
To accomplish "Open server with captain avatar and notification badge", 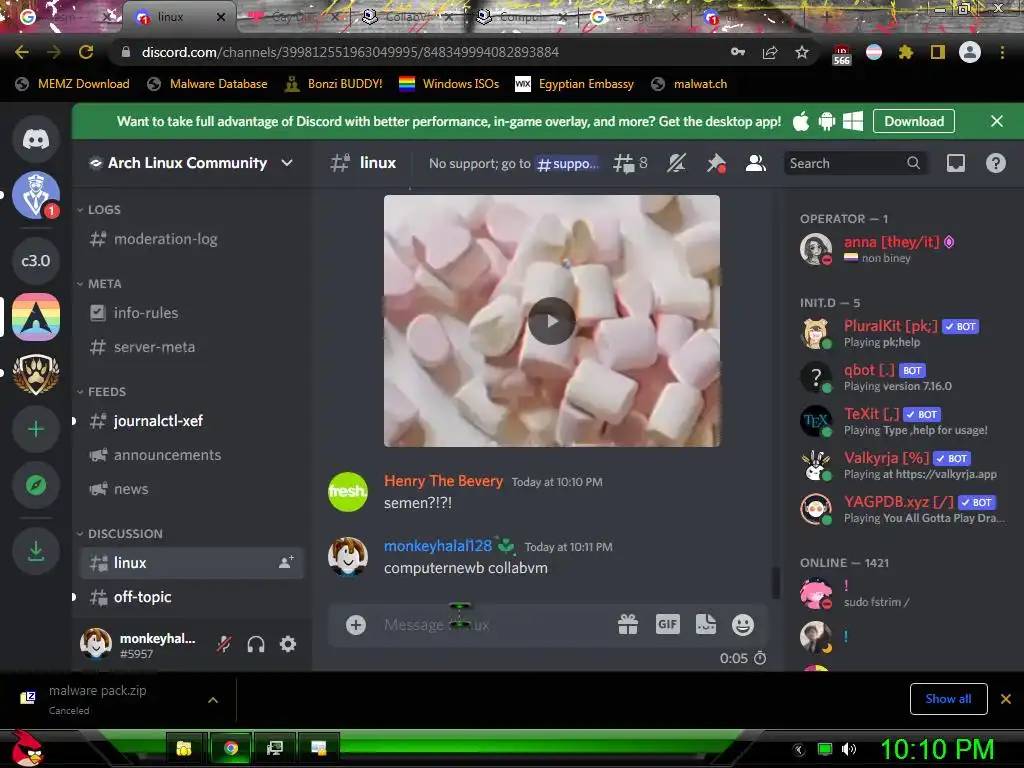I will (x=36, y=195).
